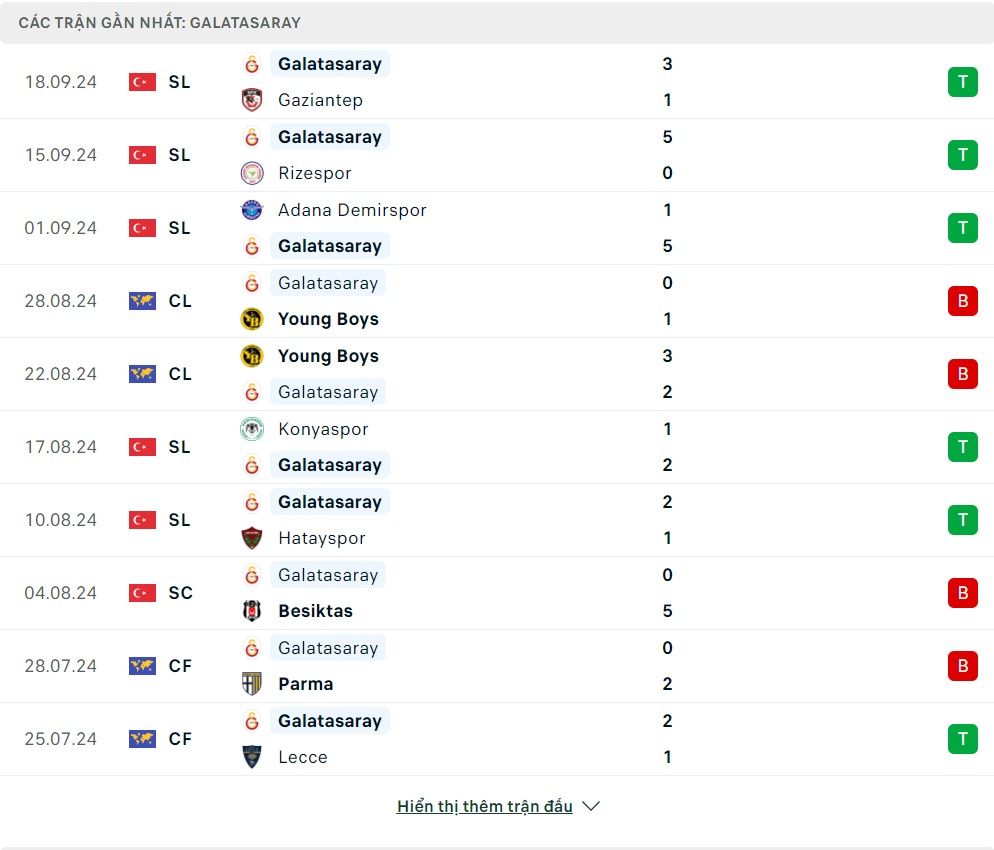Click the green T badge for 18.09.24 match
This screenshot has height=850, width=994.
coord(962,82)
